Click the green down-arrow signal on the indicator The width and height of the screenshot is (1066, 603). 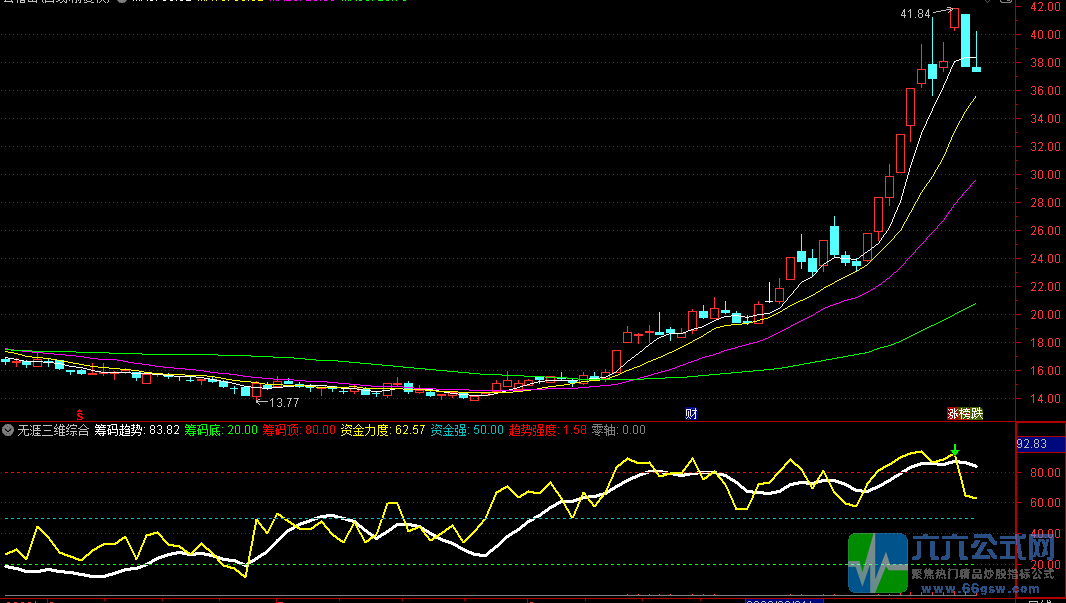pyautogui.click(x=955, y=450)
